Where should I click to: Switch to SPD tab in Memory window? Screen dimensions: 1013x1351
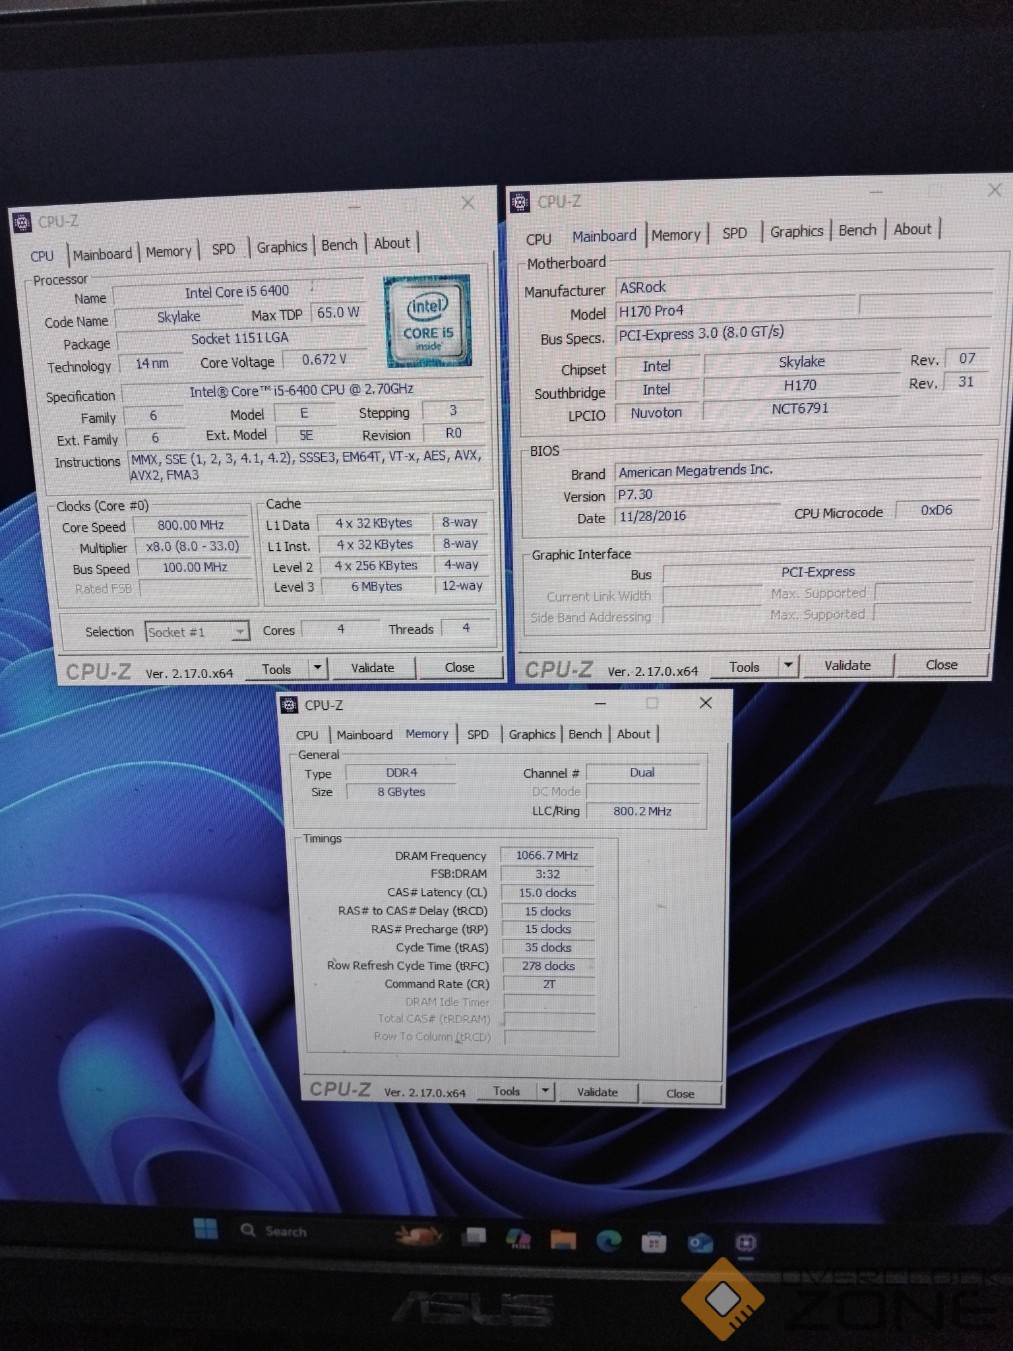[x=478, y=734]
